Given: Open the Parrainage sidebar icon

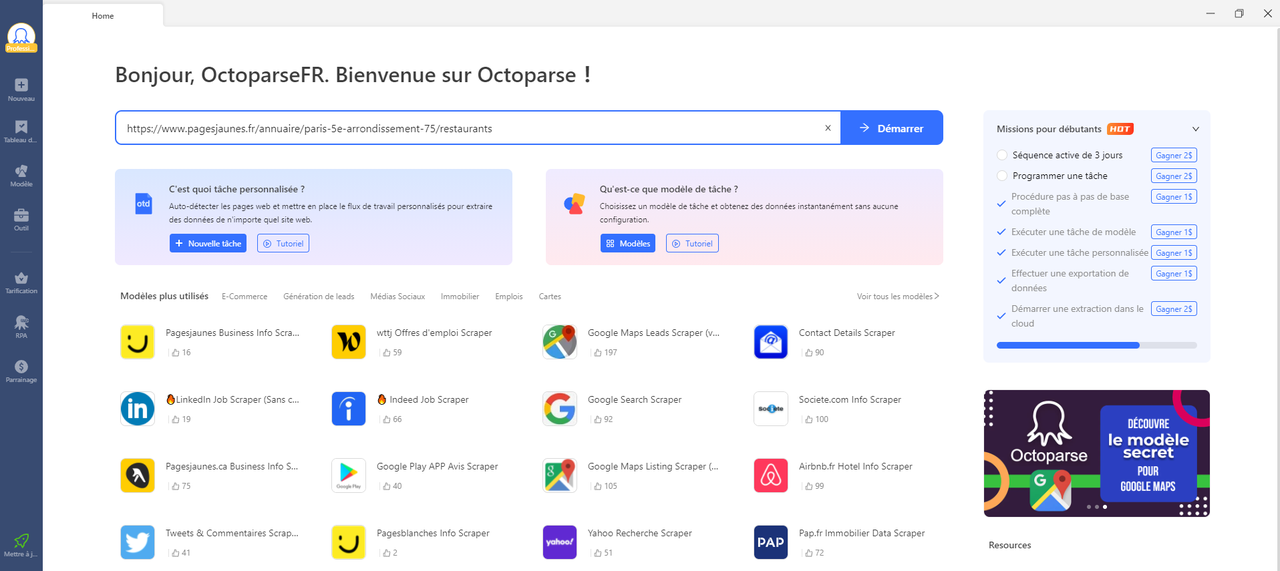Looking at the screenshot, I should pos(21,366).
